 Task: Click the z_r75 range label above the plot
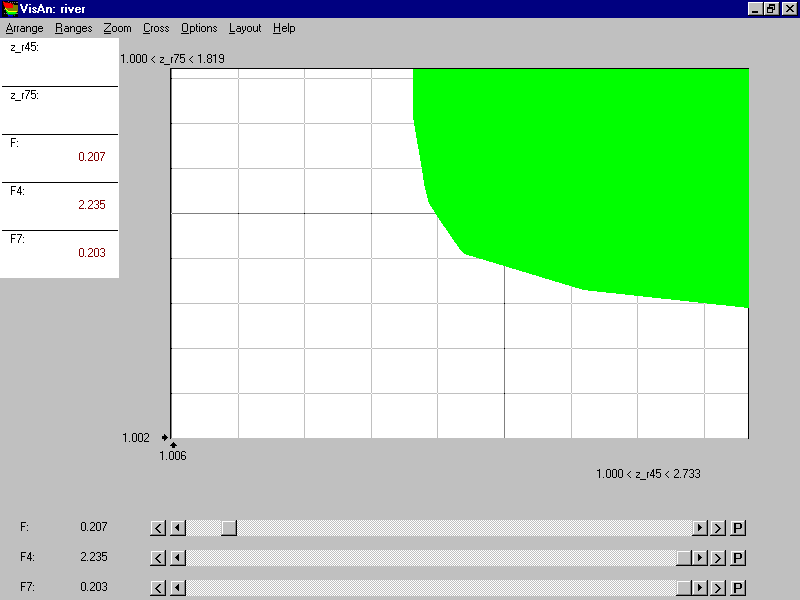point(172,59)
